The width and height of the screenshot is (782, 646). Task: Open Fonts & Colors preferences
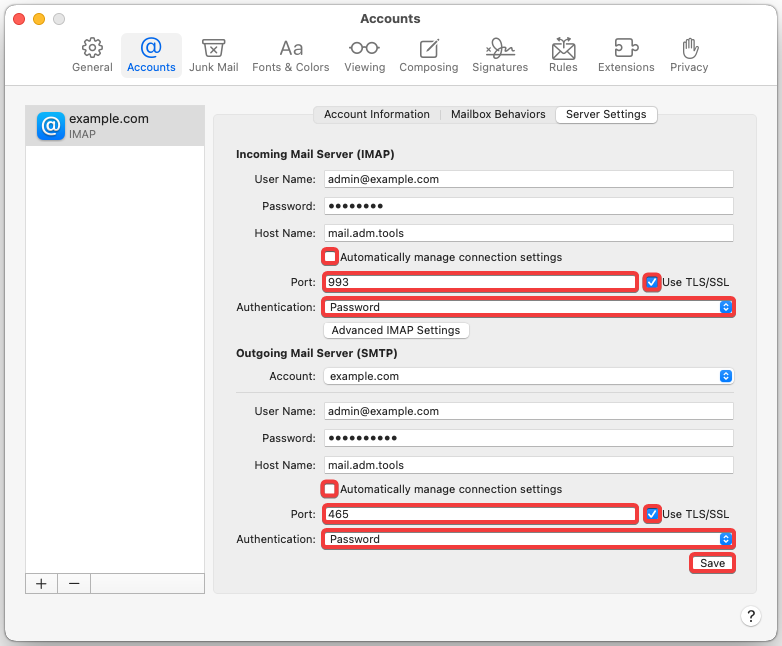click(x=291, y=55)
